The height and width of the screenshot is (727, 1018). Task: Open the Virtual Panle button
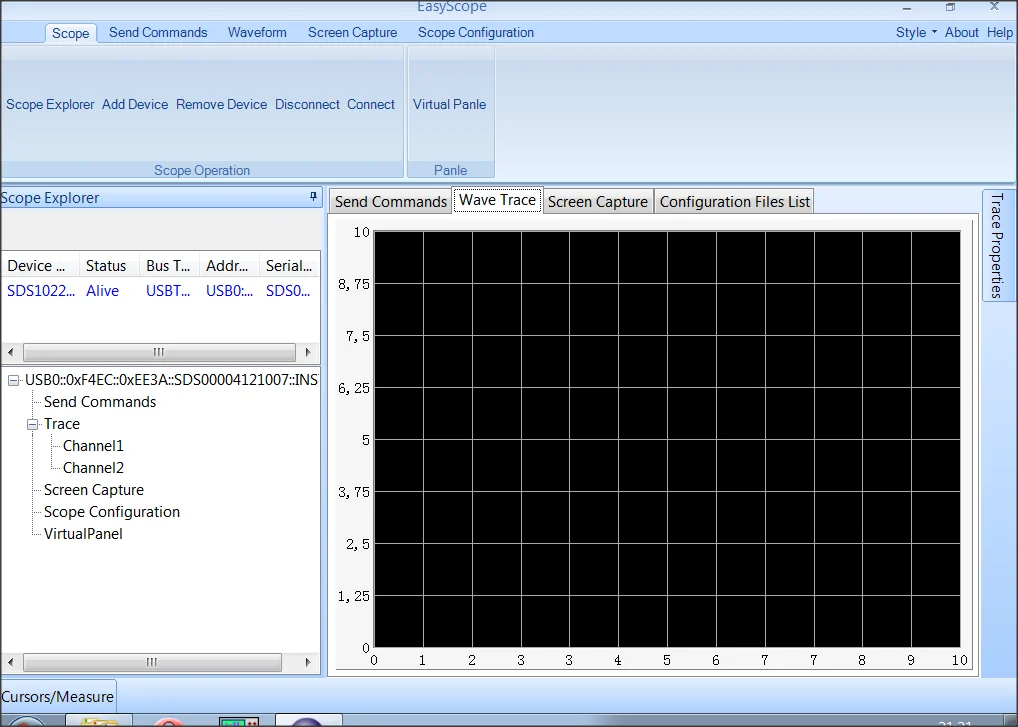pos(449,104)
